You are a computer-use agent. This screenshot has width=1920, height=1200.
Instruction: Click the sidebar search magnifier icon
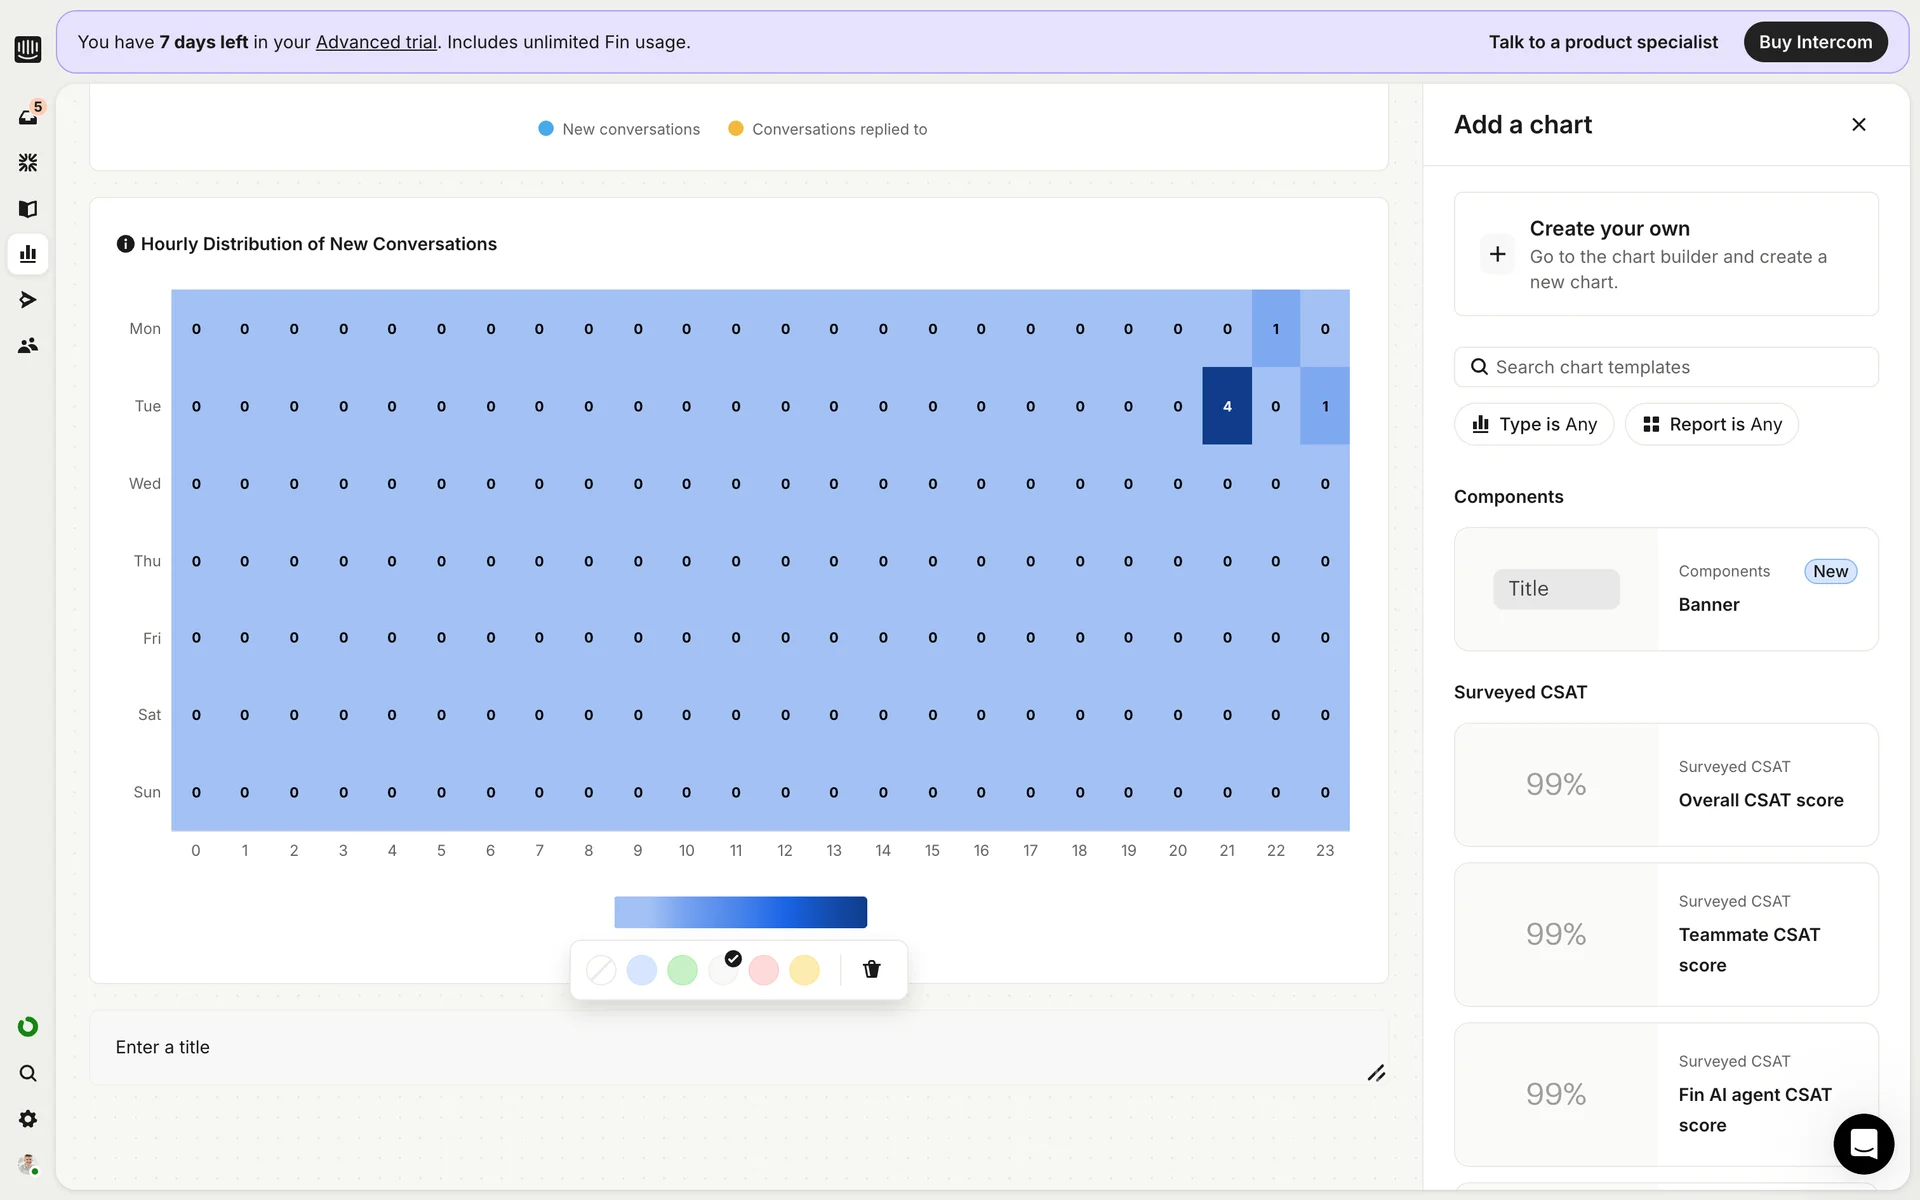pos(28,1073)
